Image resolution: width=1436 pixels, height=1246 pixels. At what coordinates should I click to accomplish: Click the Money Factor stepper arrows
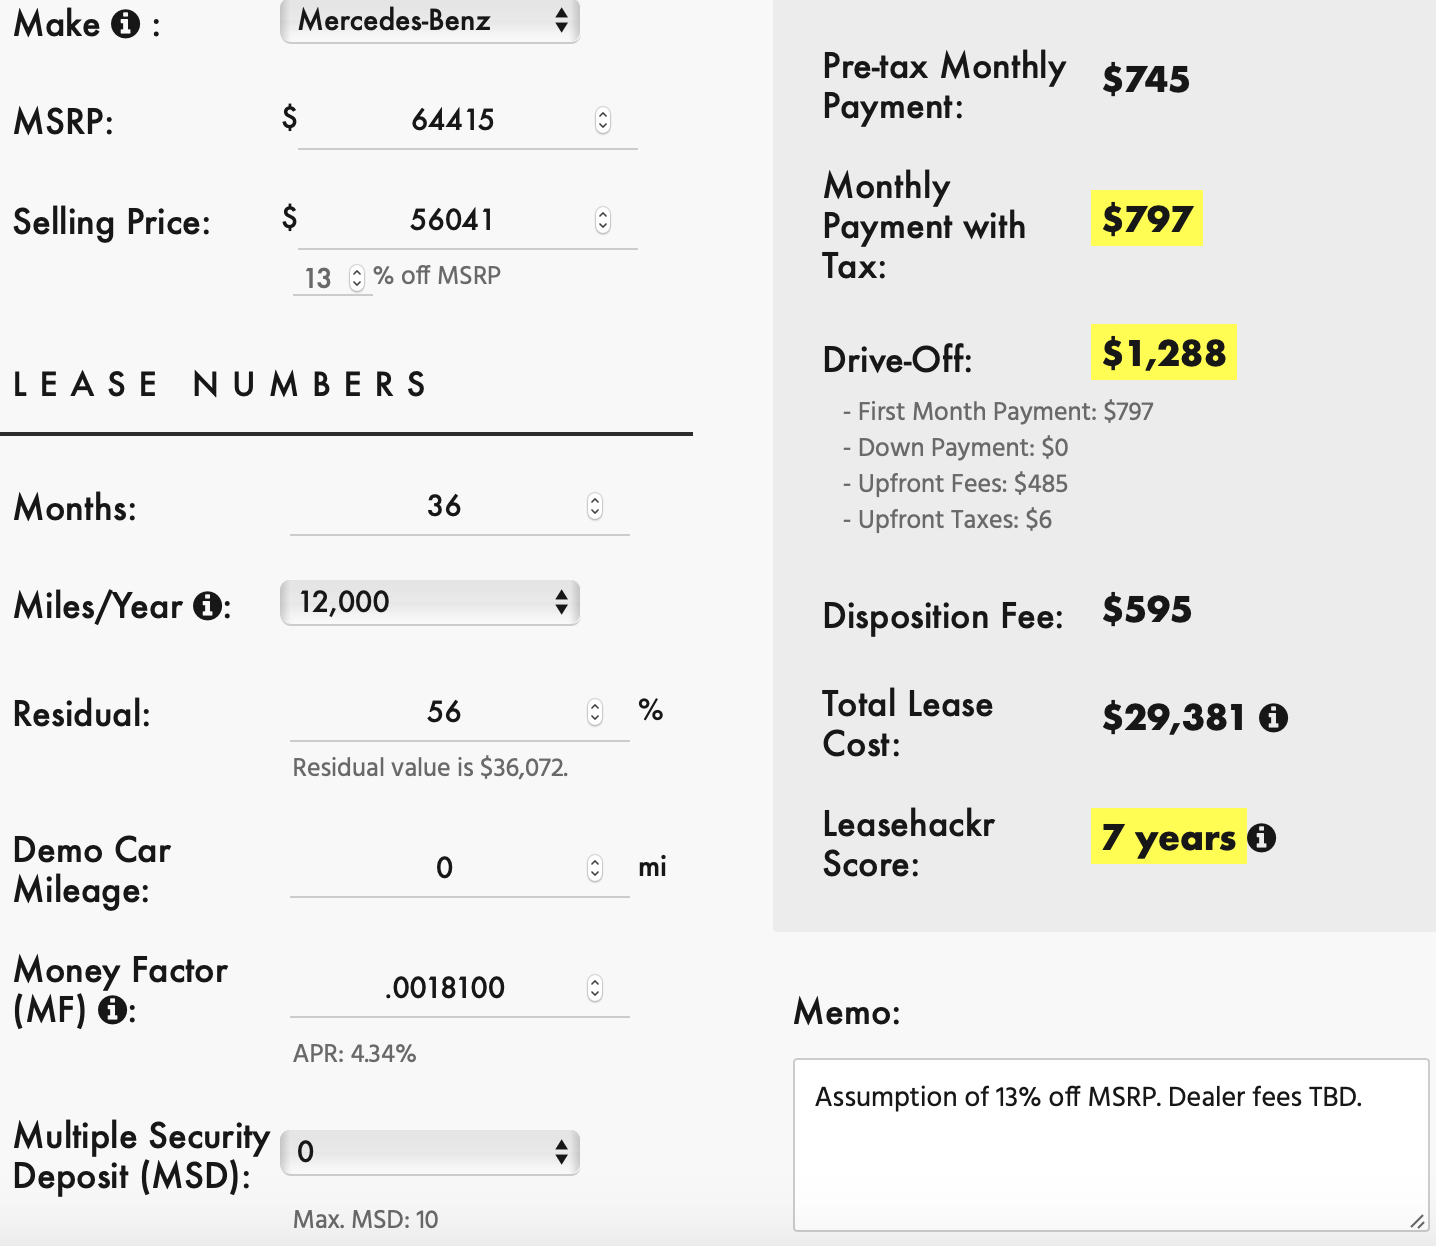pyautogui.click(x=595, y=988)
